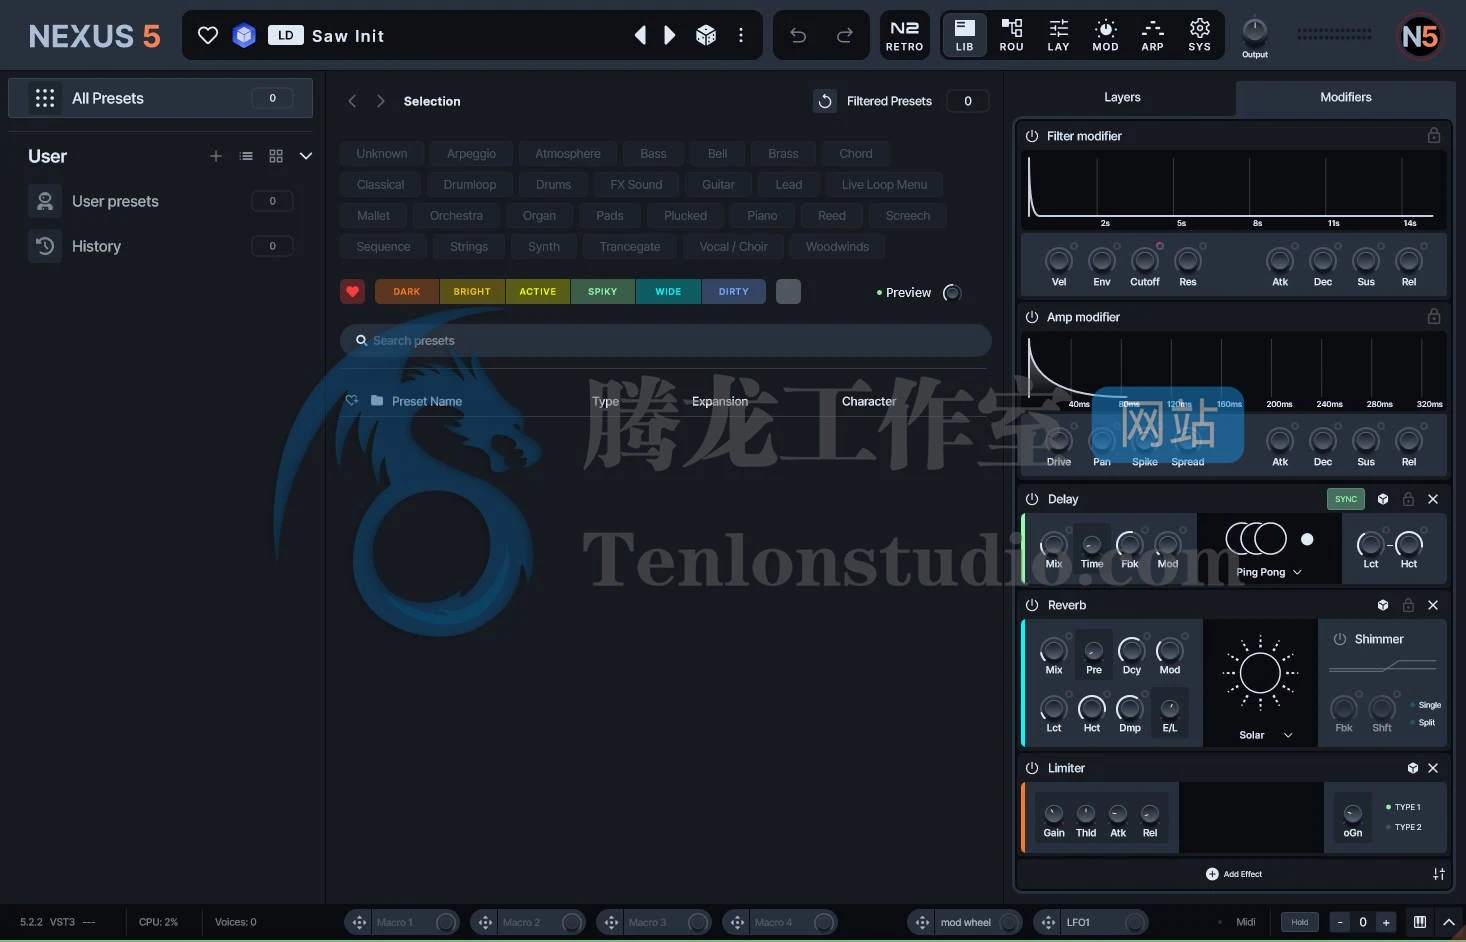Filter presets by Synth category
1466x942 pixels.
(544, 247)
